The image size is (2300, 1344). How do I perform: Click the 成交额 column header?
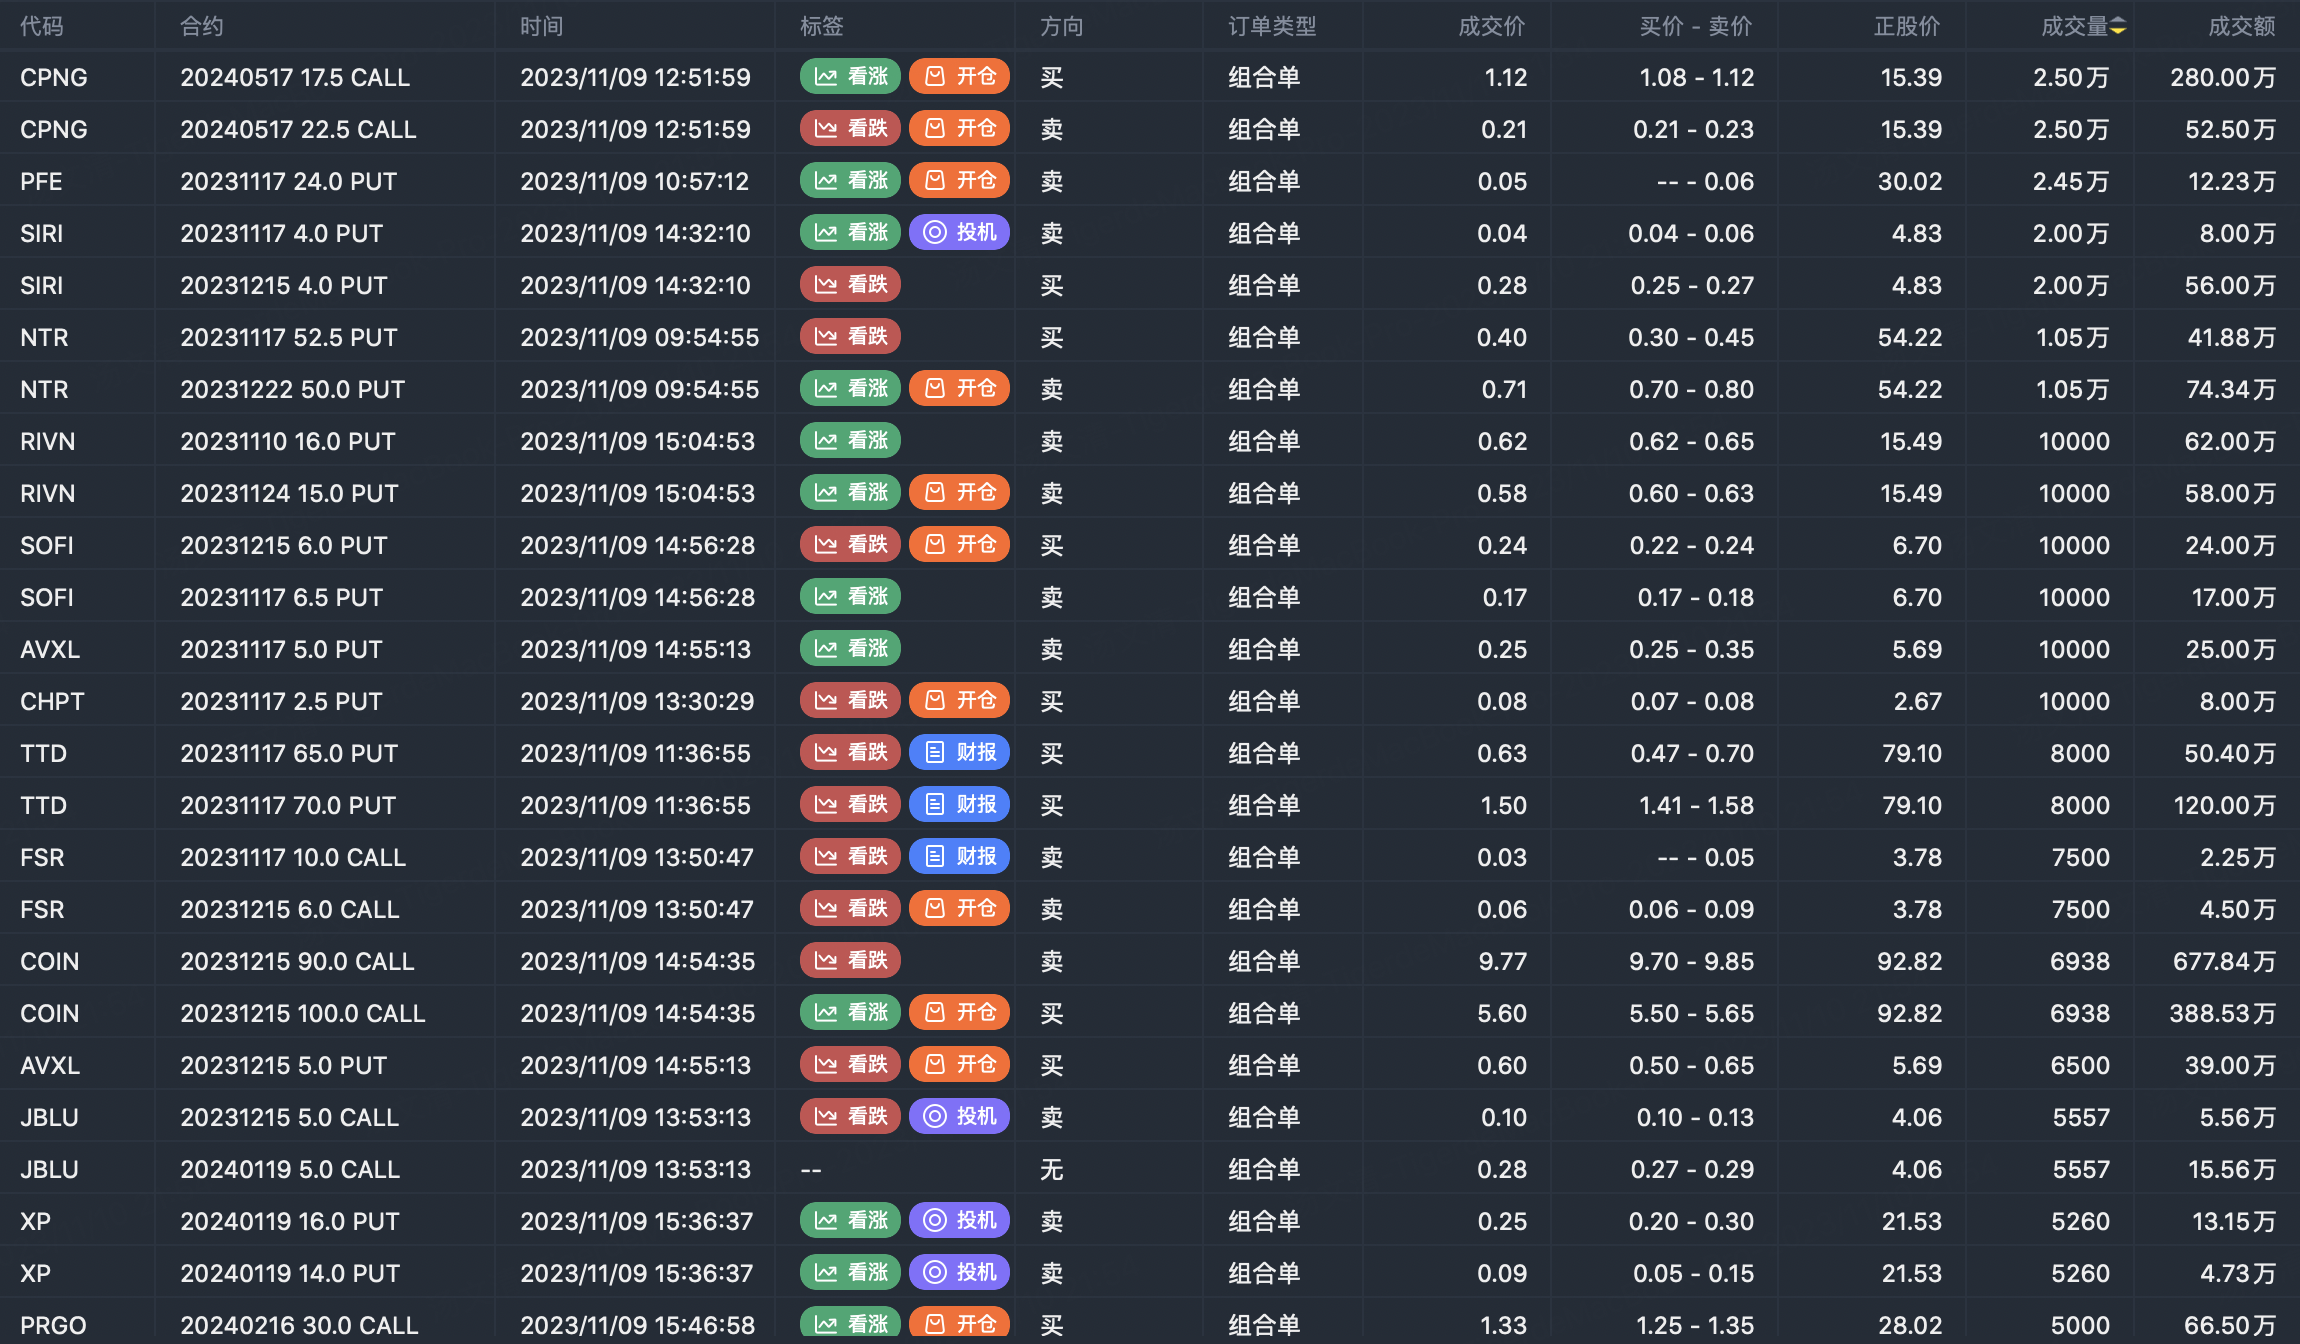click(x=2242, y=27)
